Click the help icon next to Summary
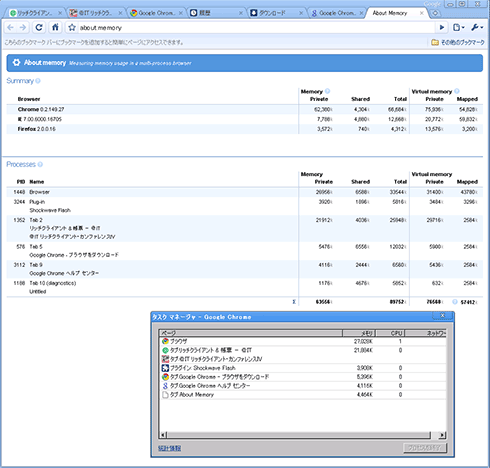The image size is (490, 468). click(x=38, y=81)
